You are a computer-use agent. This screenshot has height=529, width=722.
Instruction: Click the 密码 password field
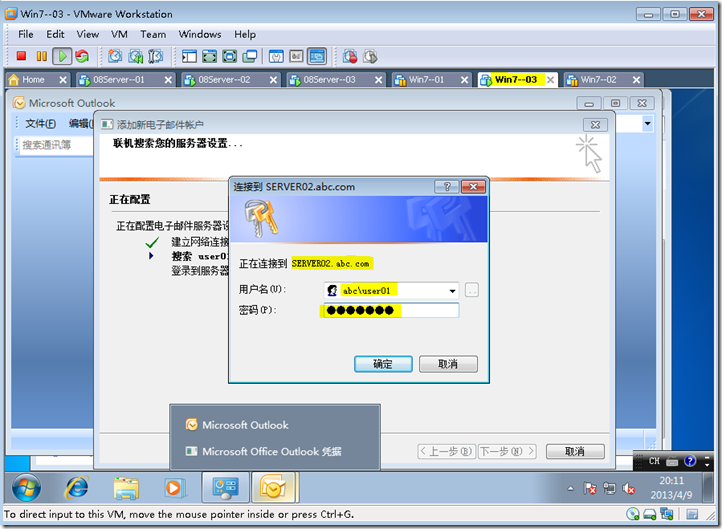point(390,310)
